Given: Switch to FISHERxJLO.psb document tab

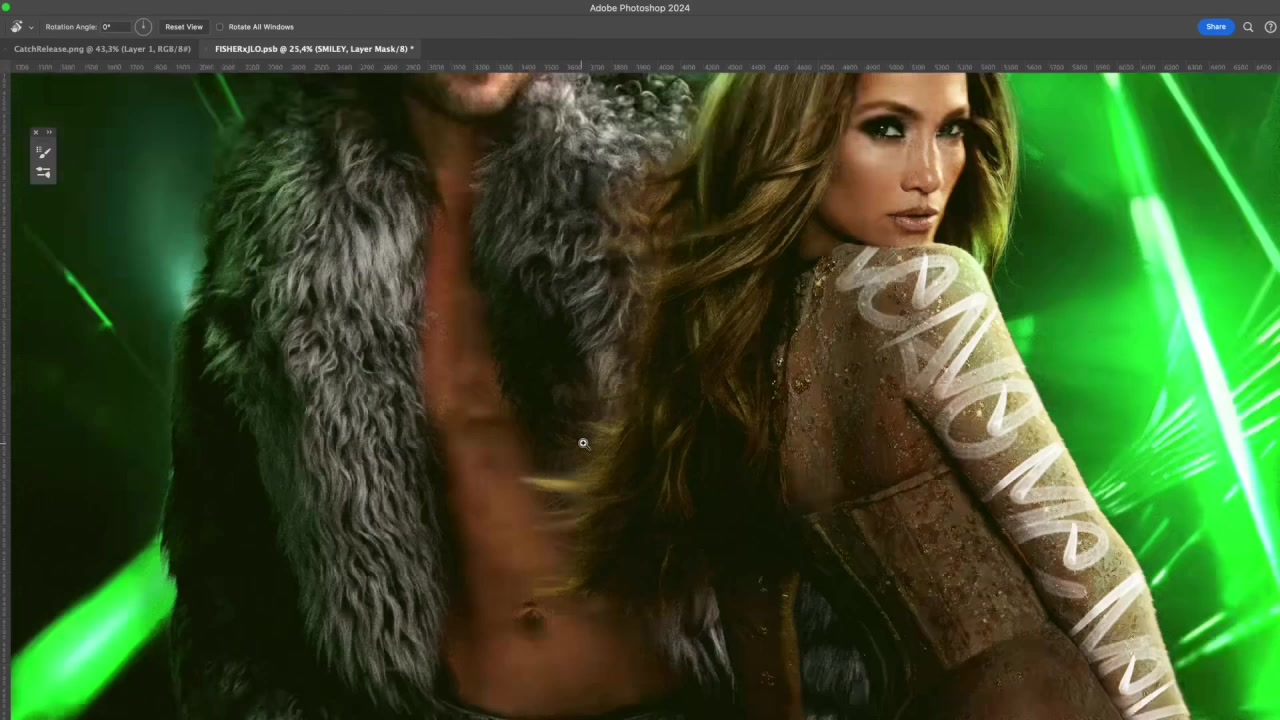Looking at the screenshot, I should click(314, 49).
